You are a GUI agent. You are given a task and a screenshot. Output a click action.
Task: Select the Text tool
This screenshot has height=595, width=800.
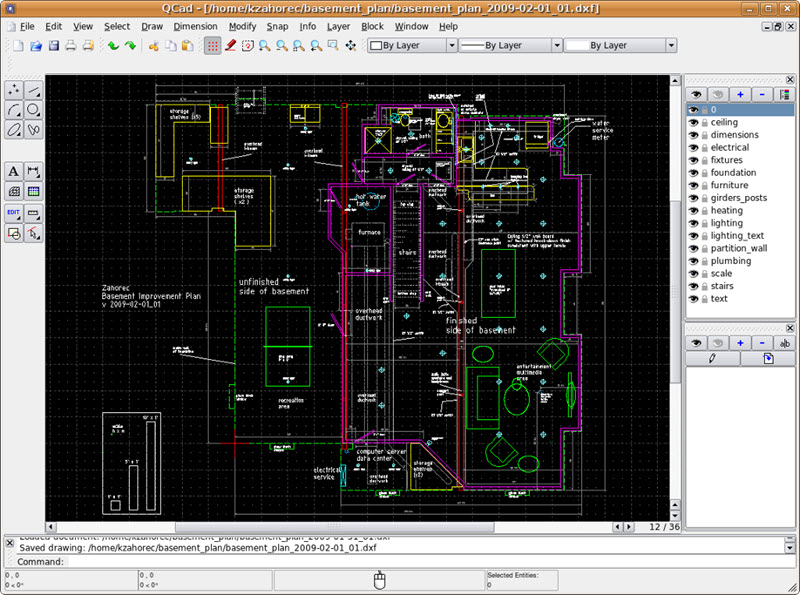(x=13, y=170)
